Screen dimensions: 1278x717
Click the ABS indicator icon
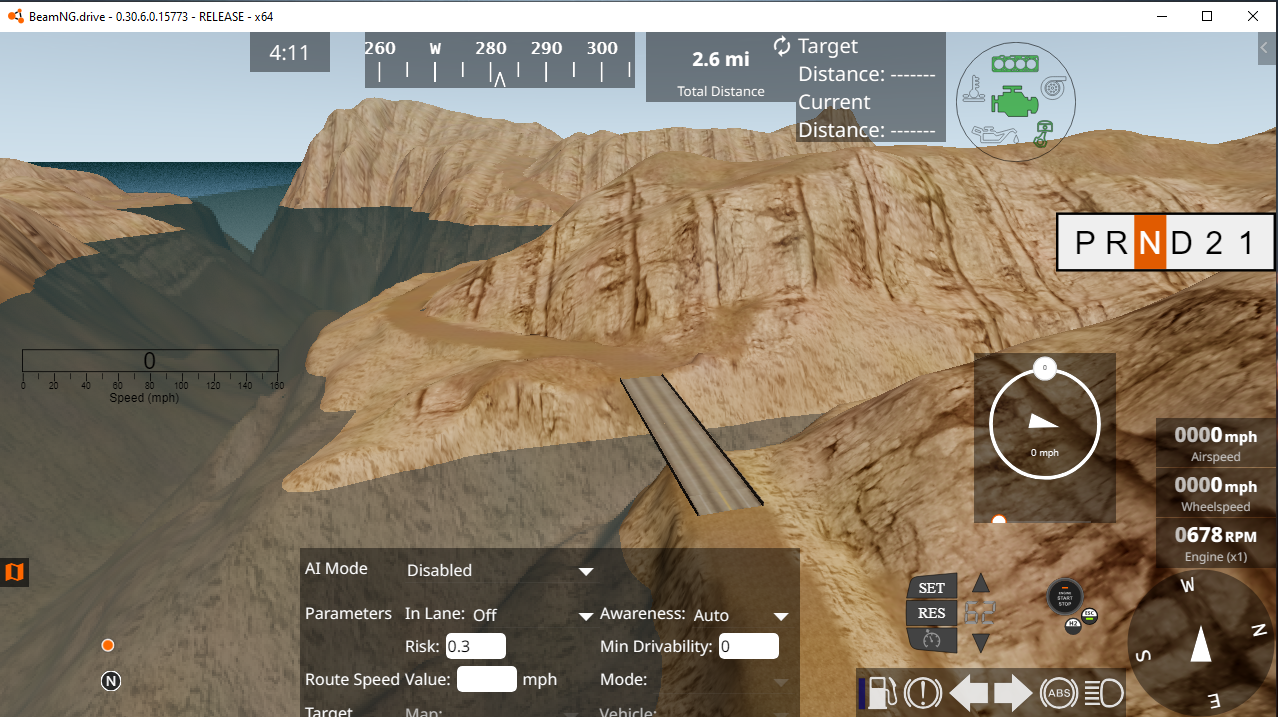tap(1057, 692)
